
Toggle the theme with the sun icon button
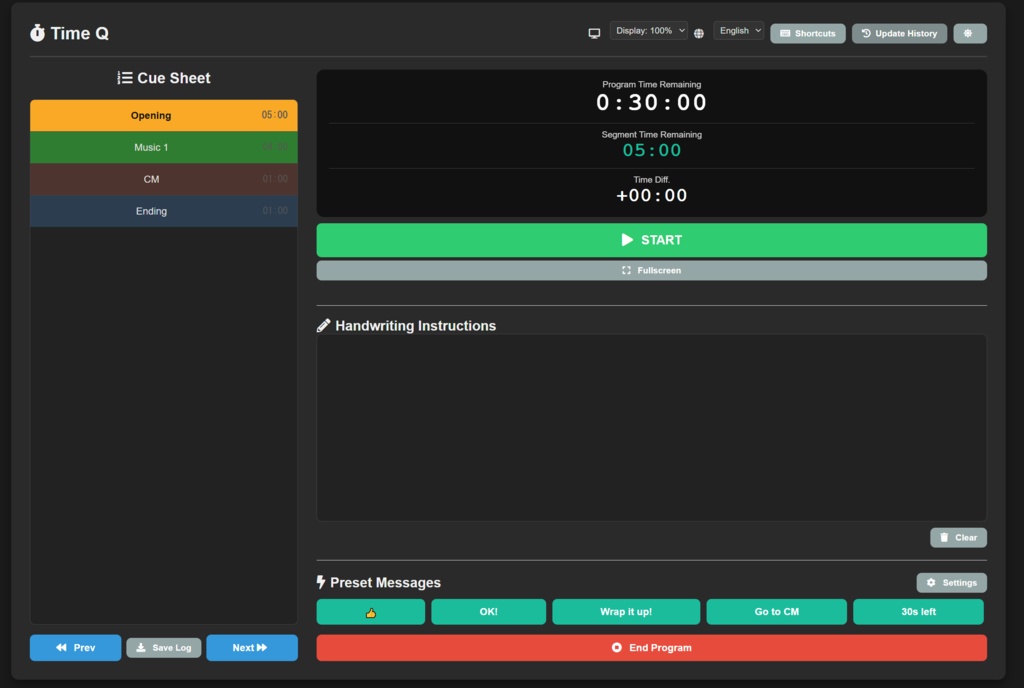970,33
